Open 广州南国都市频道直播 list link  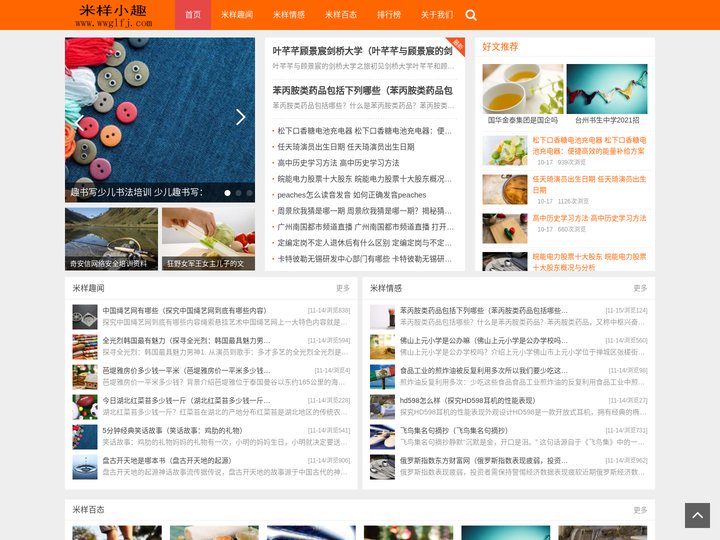coord(365,227)
